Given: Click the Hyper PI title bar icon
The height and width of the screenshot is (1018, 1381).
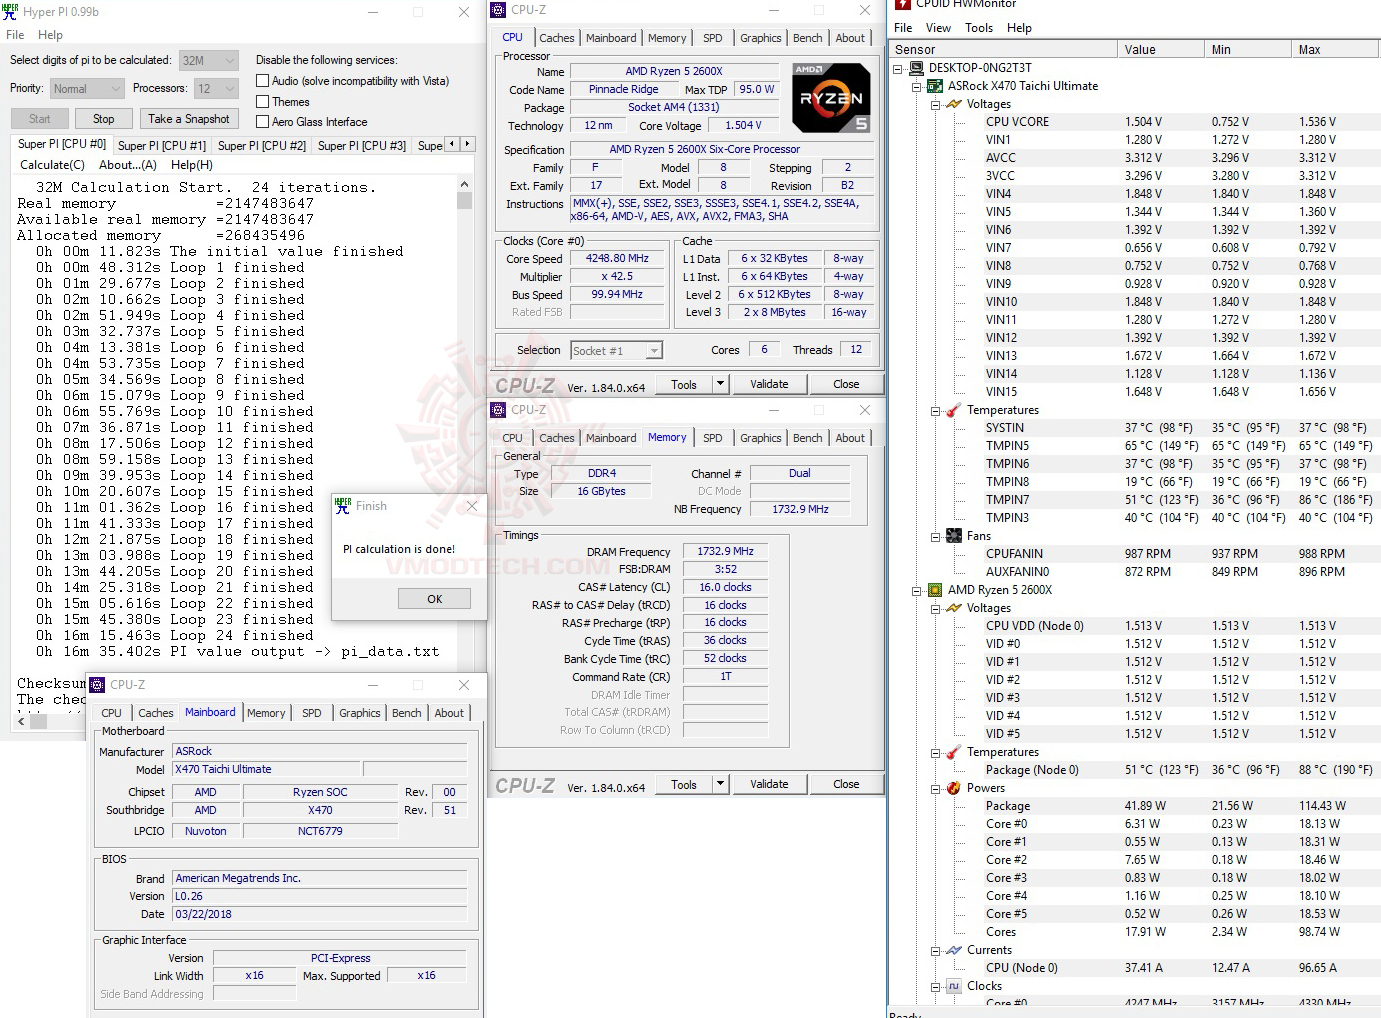Looking at the screenshot, I should pyautogui.click(x=10, y=12).
